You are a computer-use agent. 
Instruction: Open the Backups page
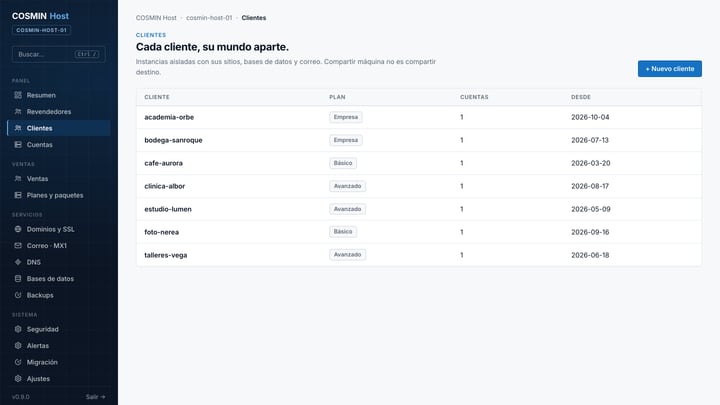[59, 295]
